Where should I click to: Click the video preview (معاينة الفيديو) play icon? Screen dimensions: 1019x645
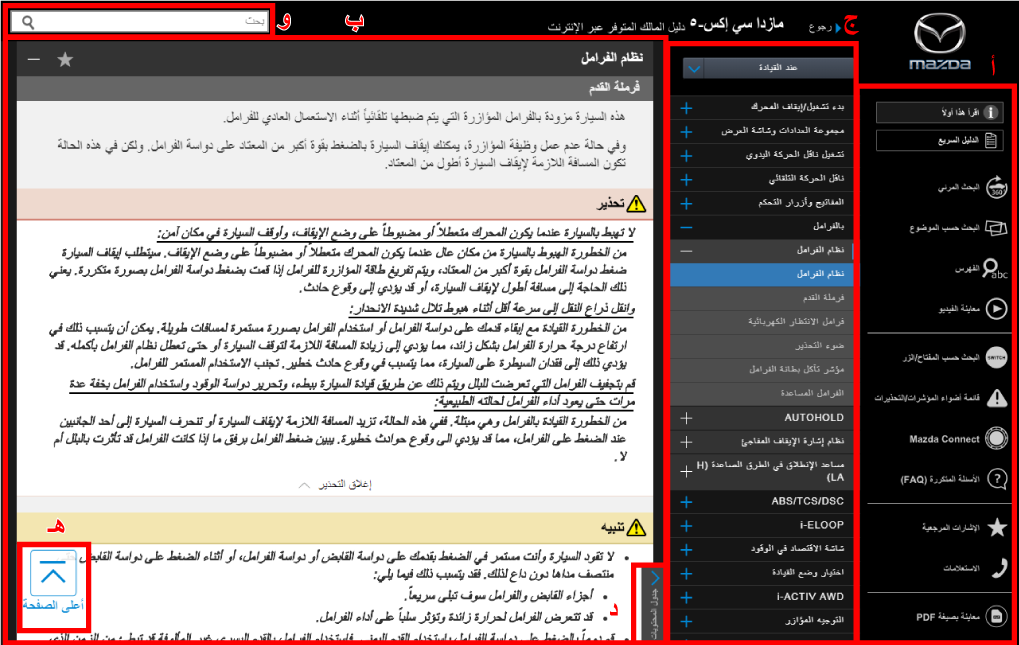click(x=996, y=309)
